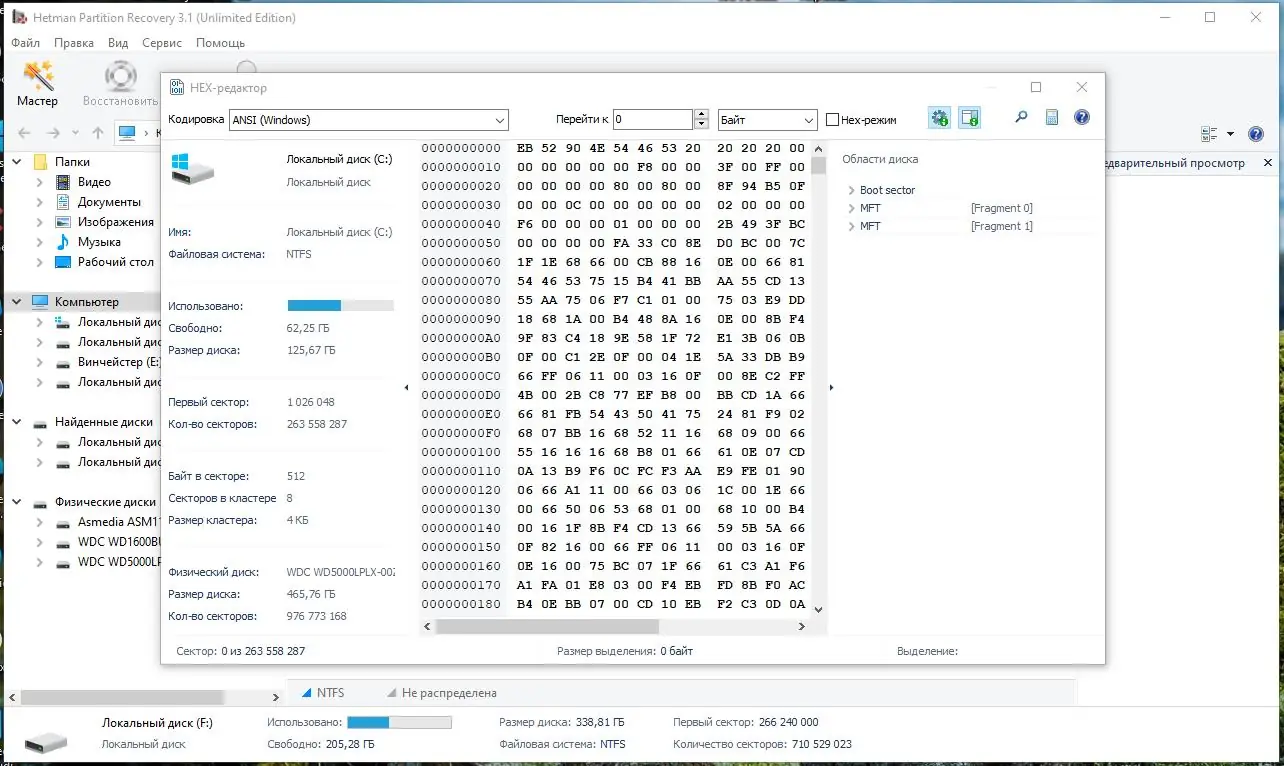
Task: Select Компьютер in the tree
Action: point(86,302)
